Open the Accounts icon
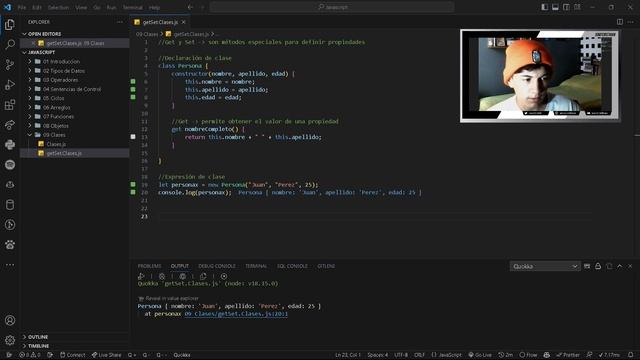 coord(10,320)
